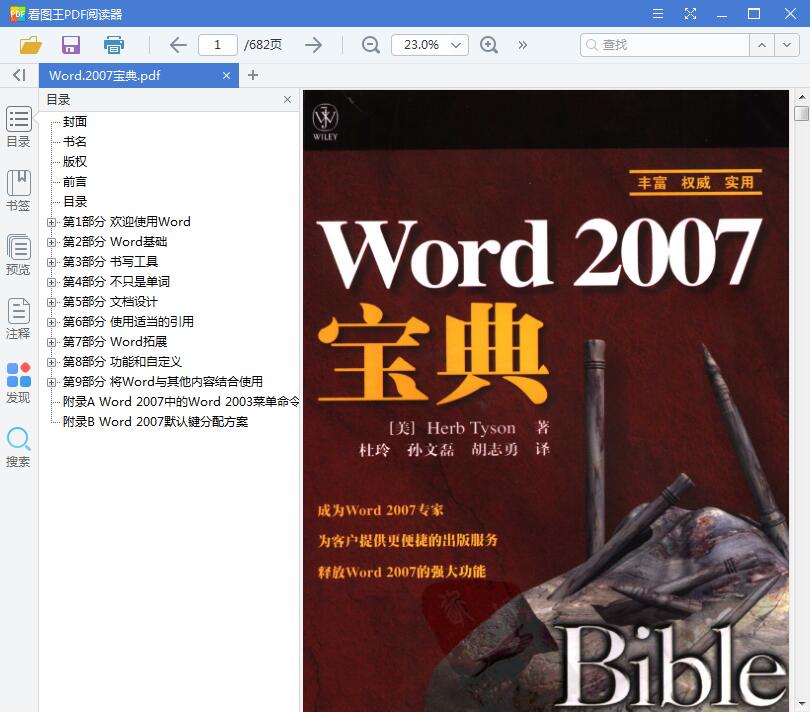810x712 pixels.
Task: Find previous match with up arrow
Action: (x=762, y=45)
